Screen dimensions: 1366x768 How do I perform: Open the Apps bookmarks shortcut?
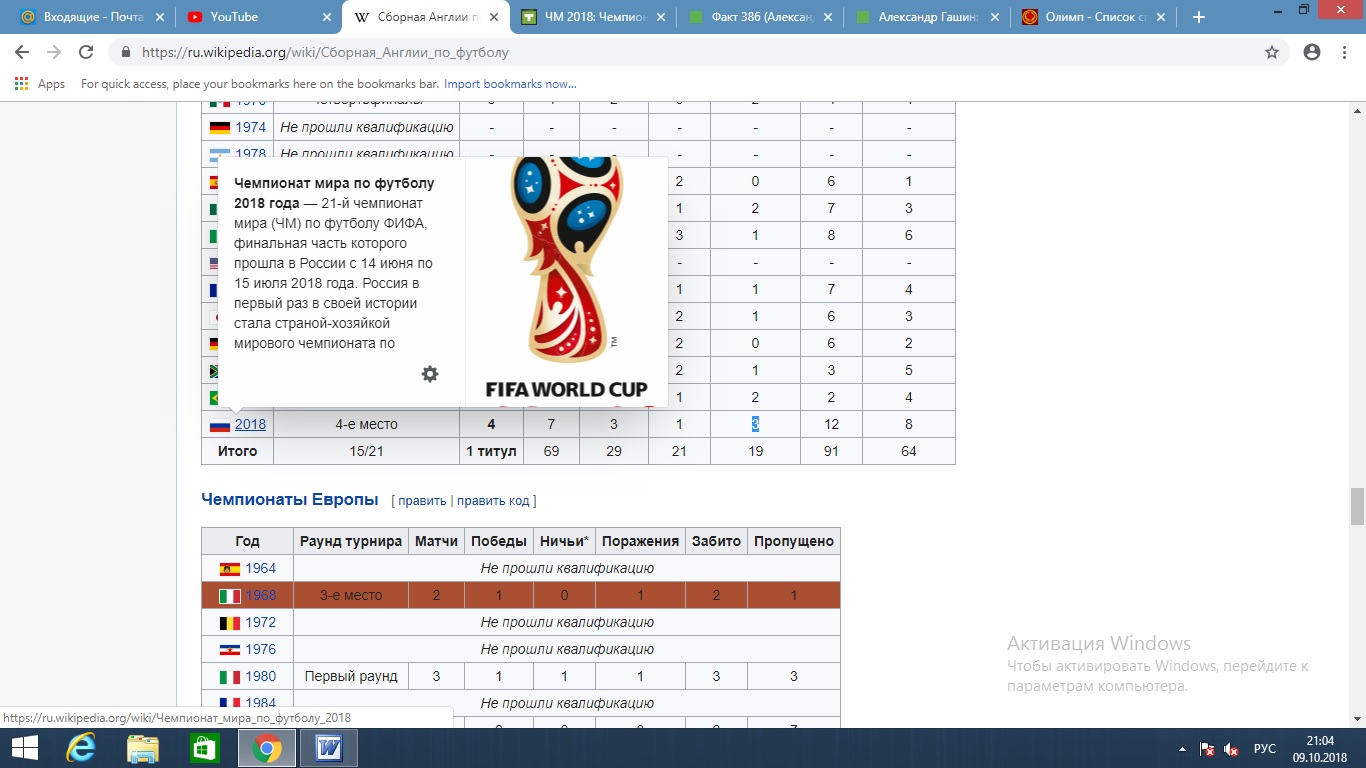pyautogui.click(x=40, y=84)
